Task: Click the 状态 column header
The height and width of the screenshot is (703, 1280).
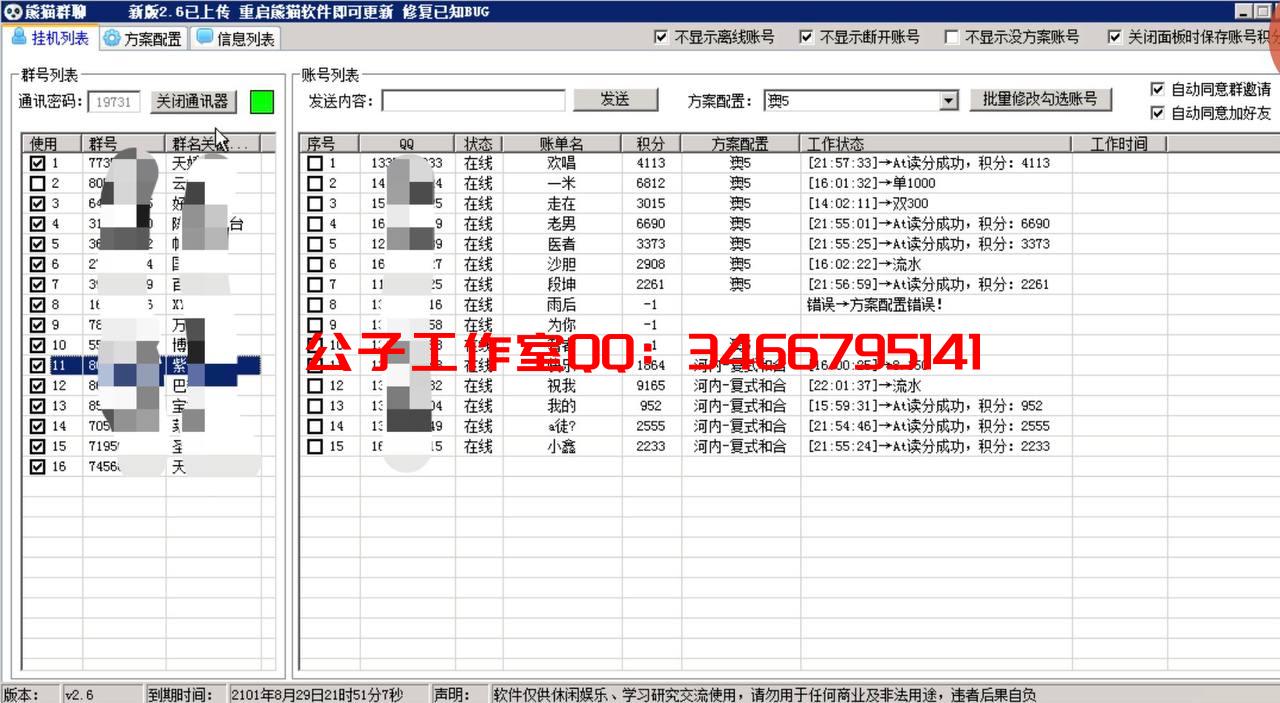Action: [x=478, y=144]
